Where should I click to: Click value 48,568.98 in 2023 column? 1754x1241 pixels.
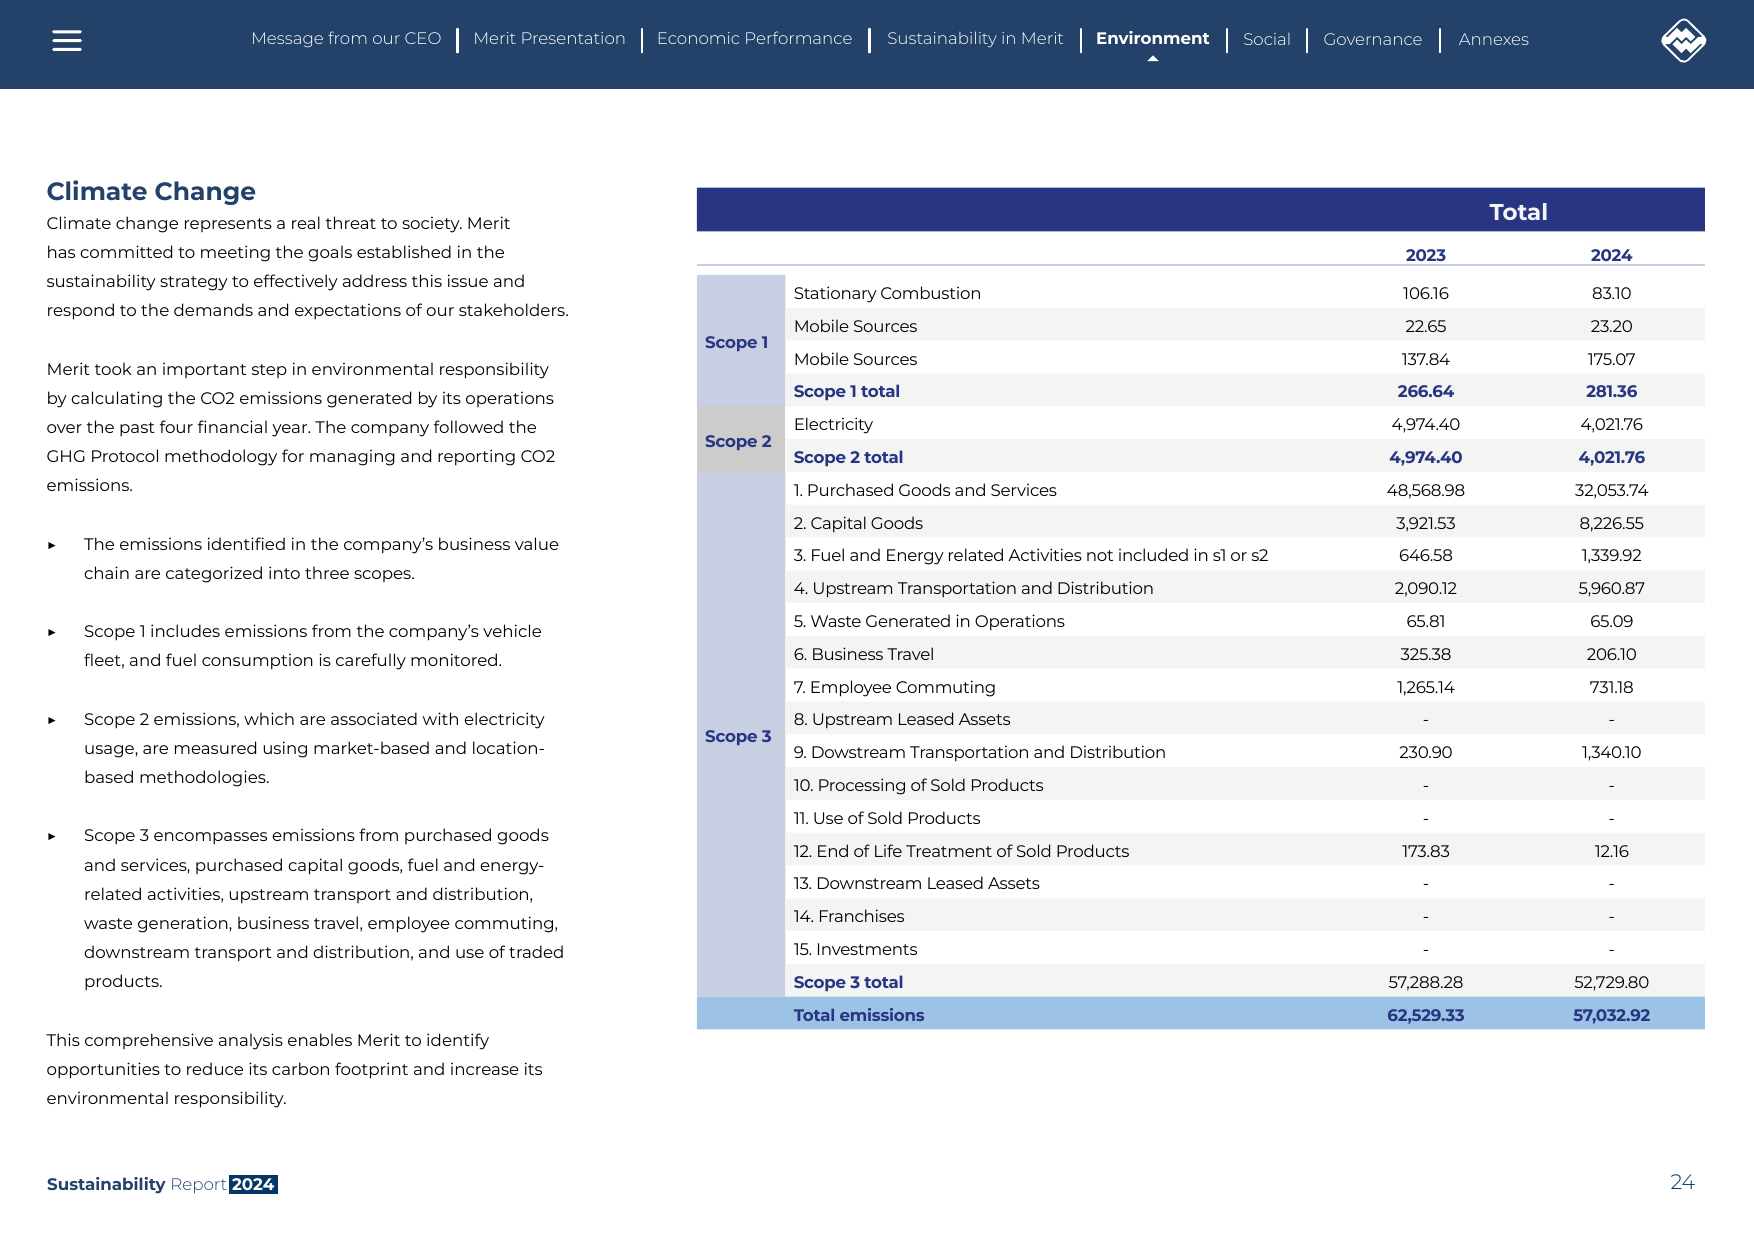1425,490
